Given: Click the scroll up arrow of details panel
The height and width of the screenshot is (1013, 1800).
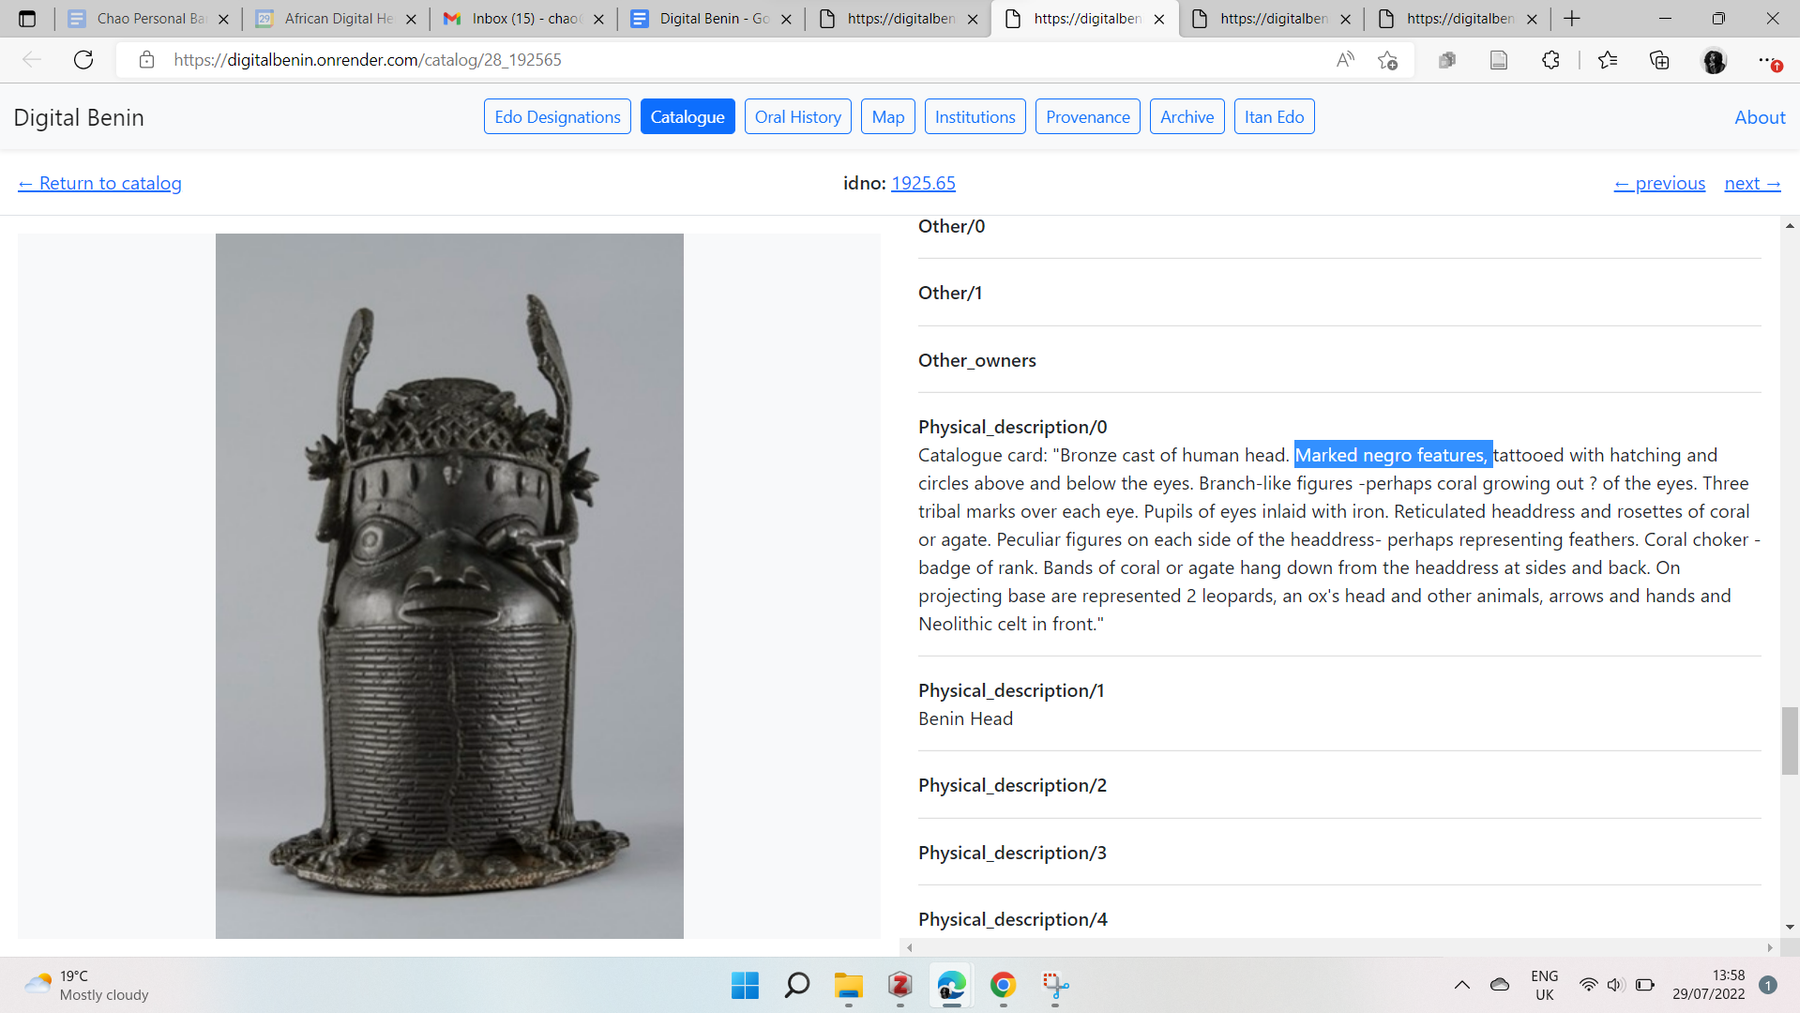Looking at the screenshot, I should coord(1790,226).
